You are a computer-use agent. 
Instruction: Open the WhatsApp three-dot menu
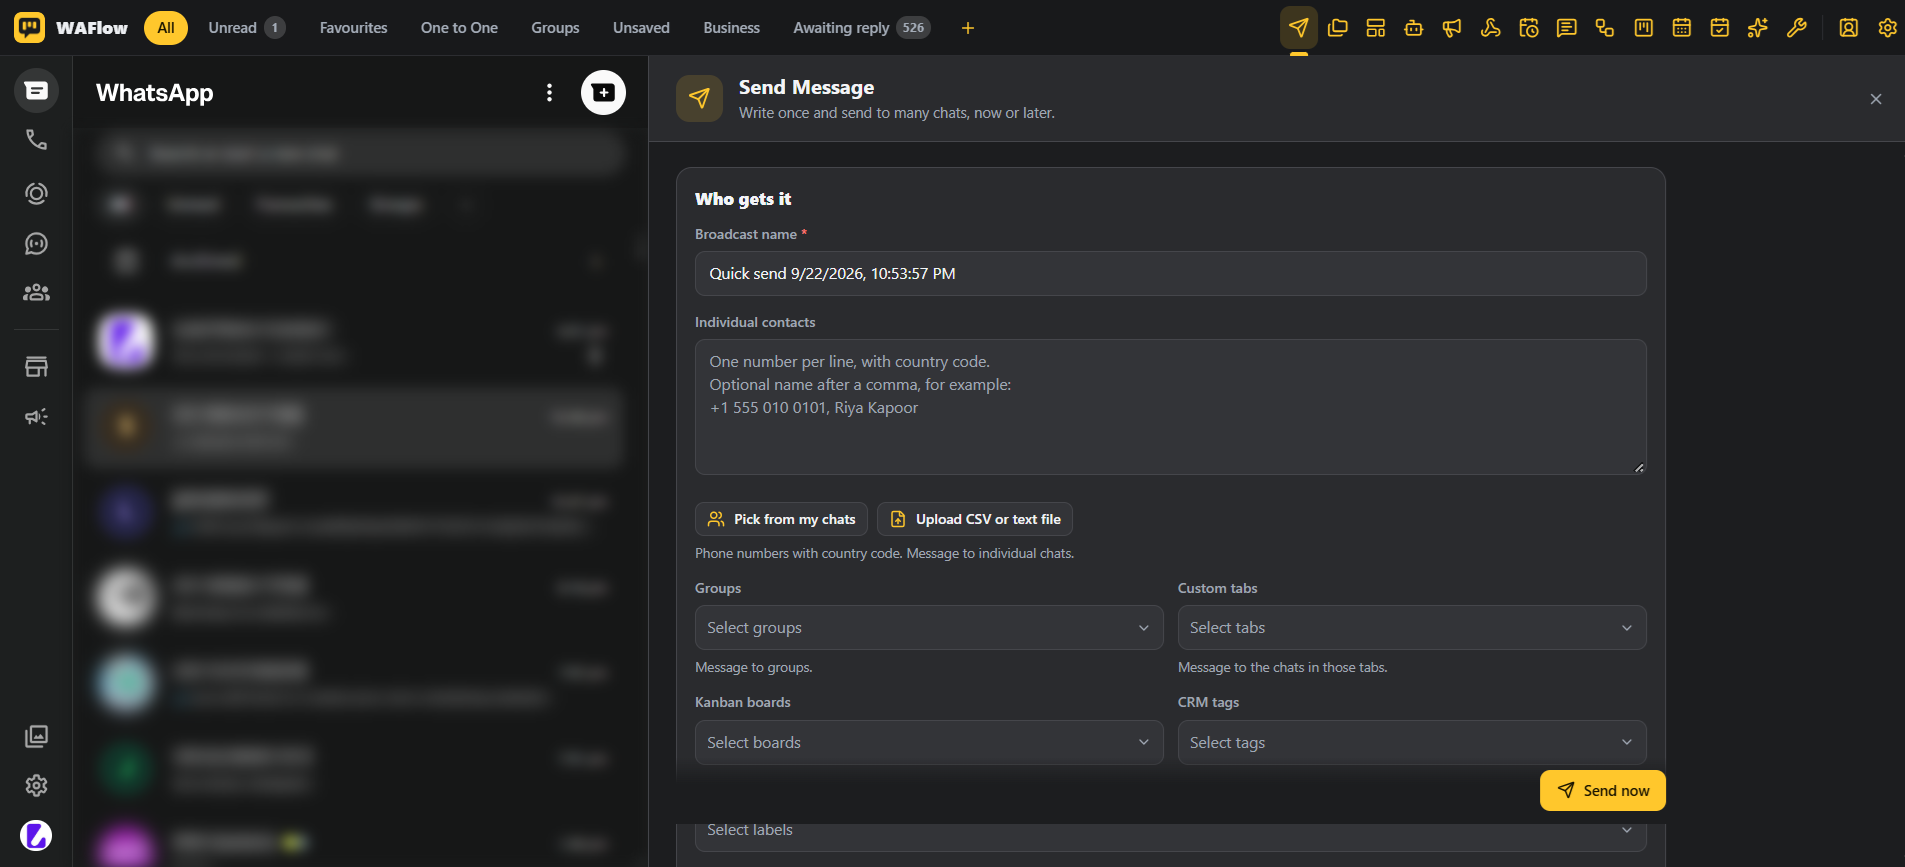[x=549, y=92]
